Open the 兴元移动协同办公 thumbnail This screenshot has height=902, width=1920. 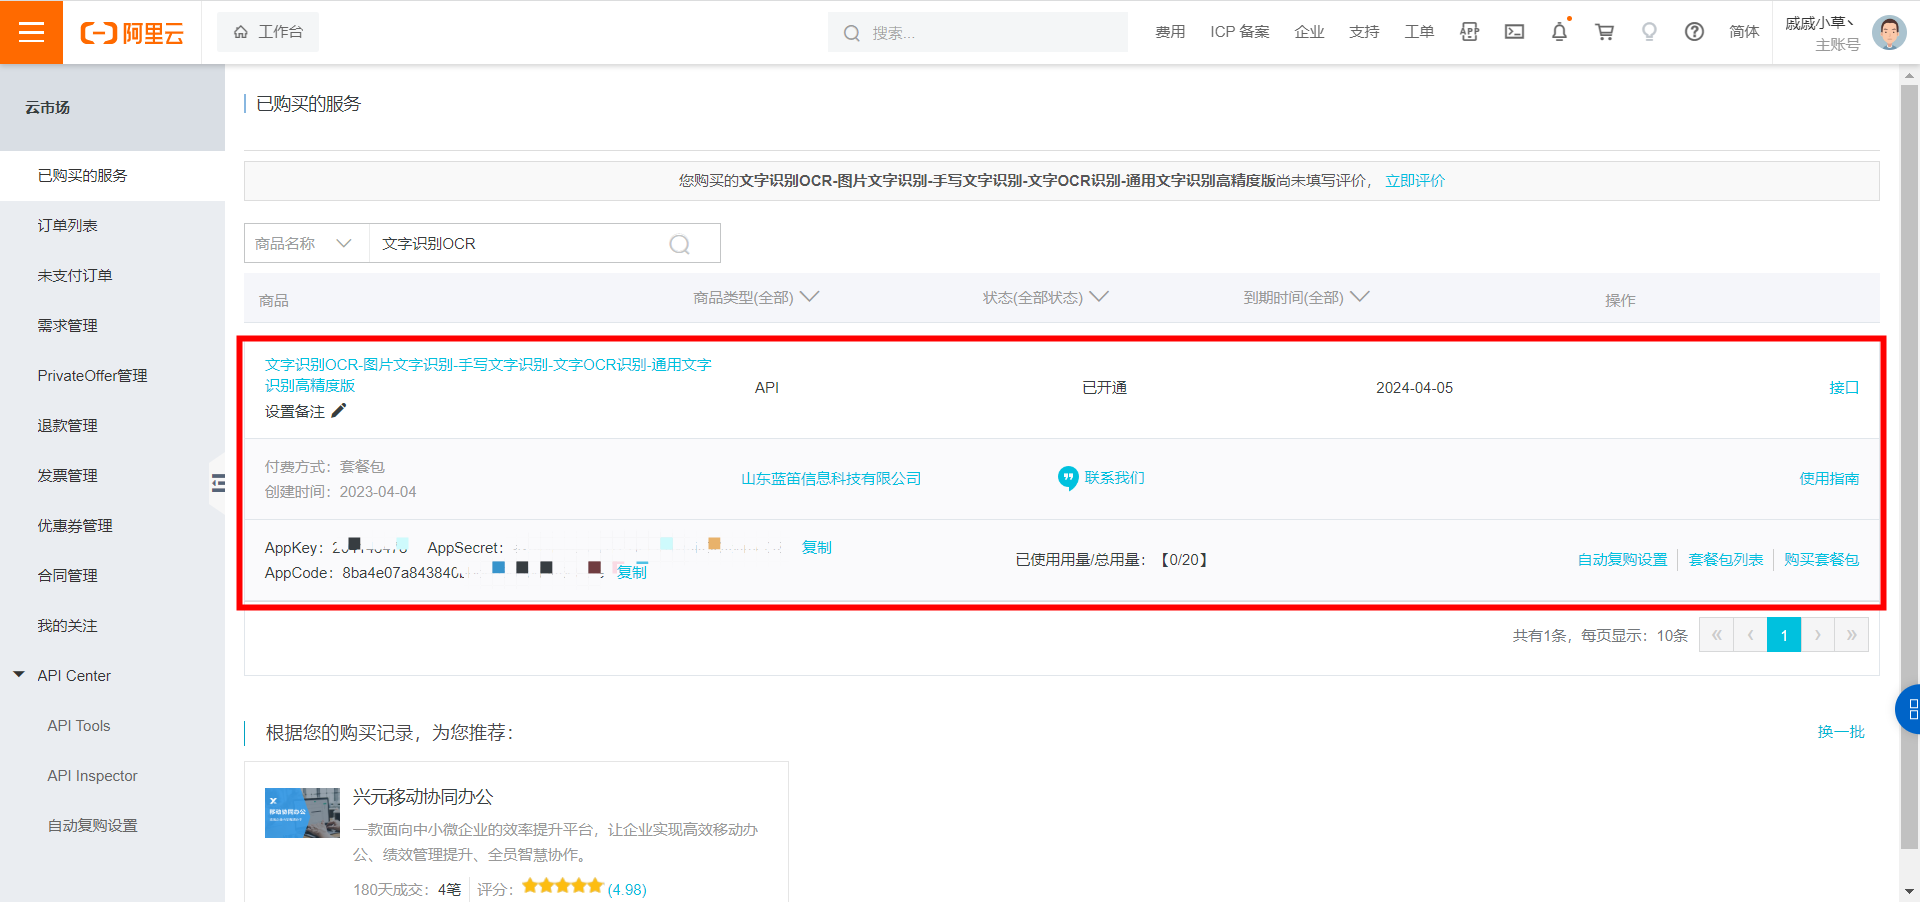(302, 813)
